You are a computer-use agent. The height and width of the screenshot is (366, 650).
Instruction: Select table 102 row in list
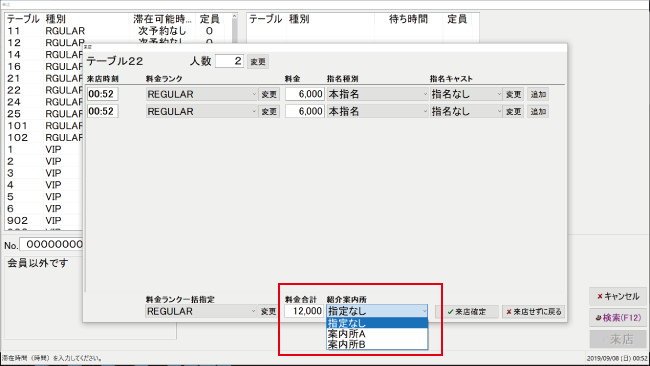pyautogui.click(x=44, y=138)
